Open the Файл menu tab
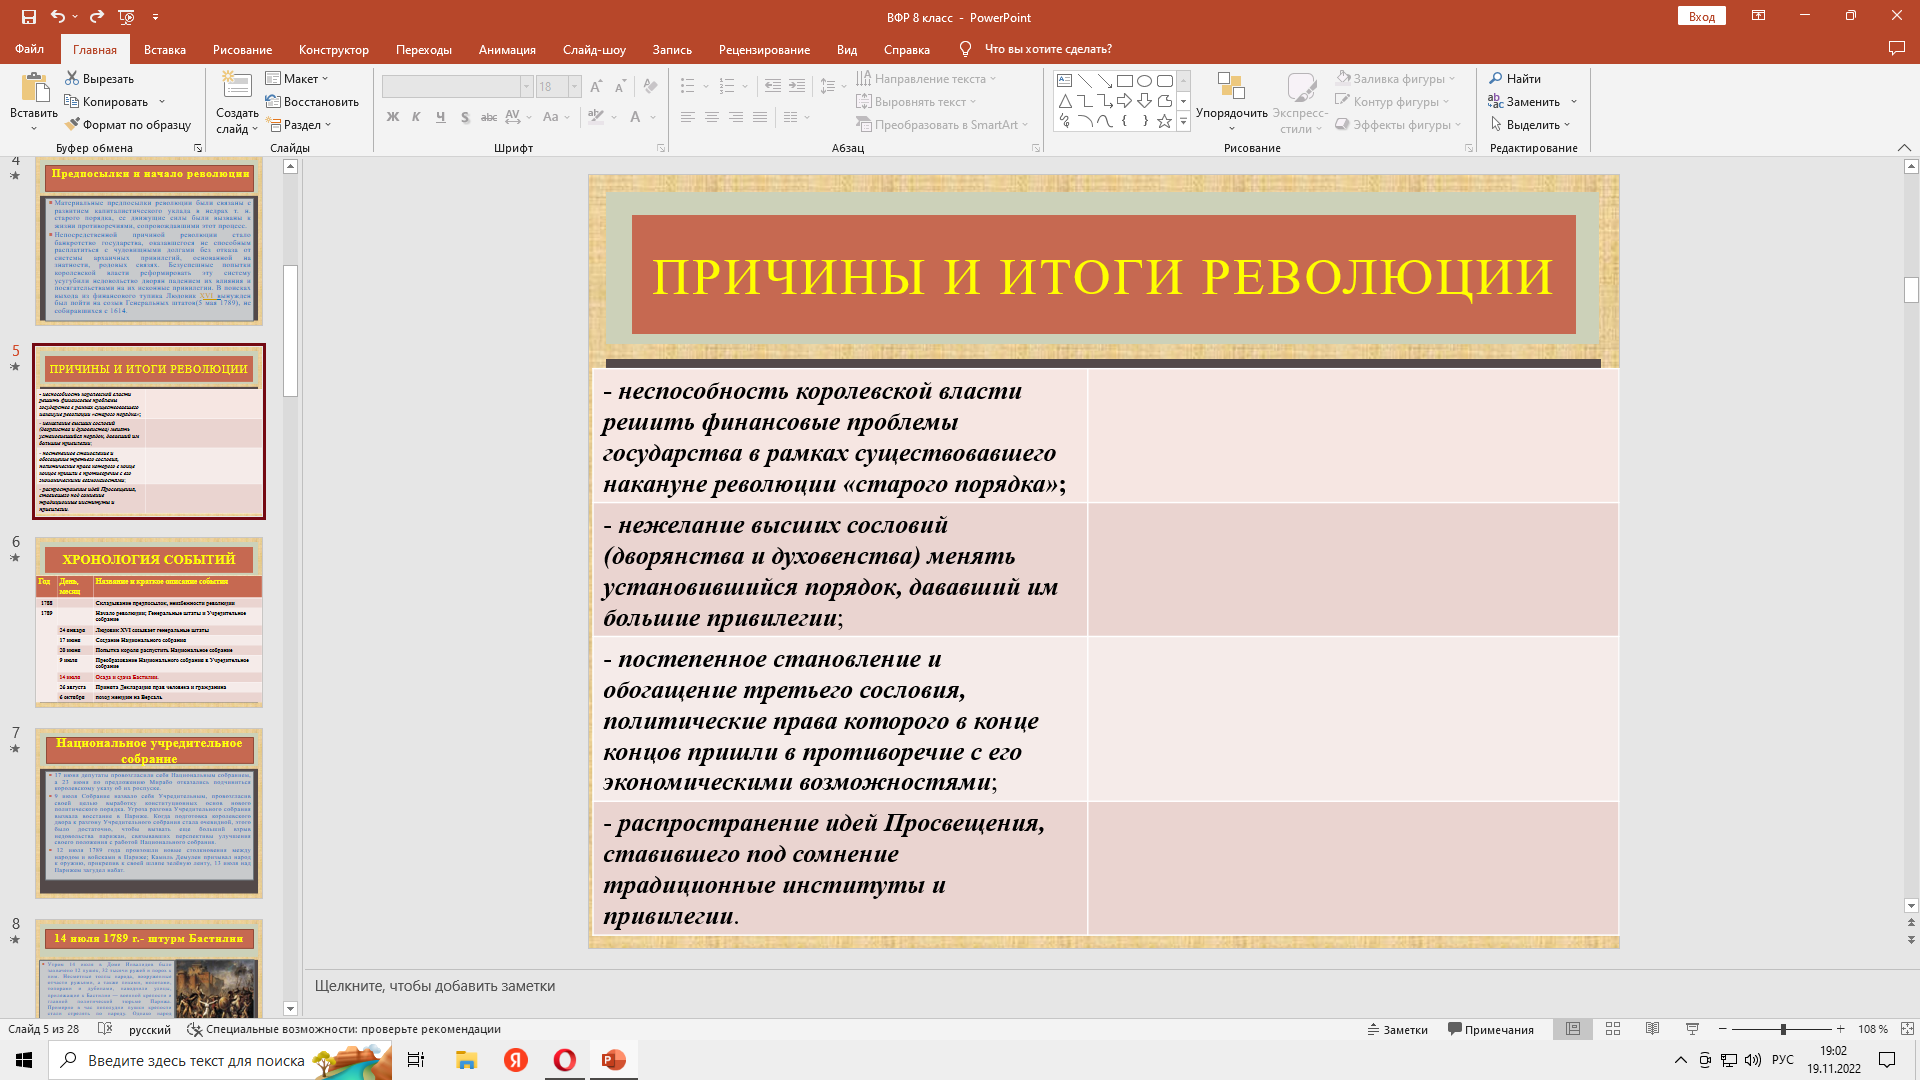Screen dimensions: 1920x1080 coord(29,49)
